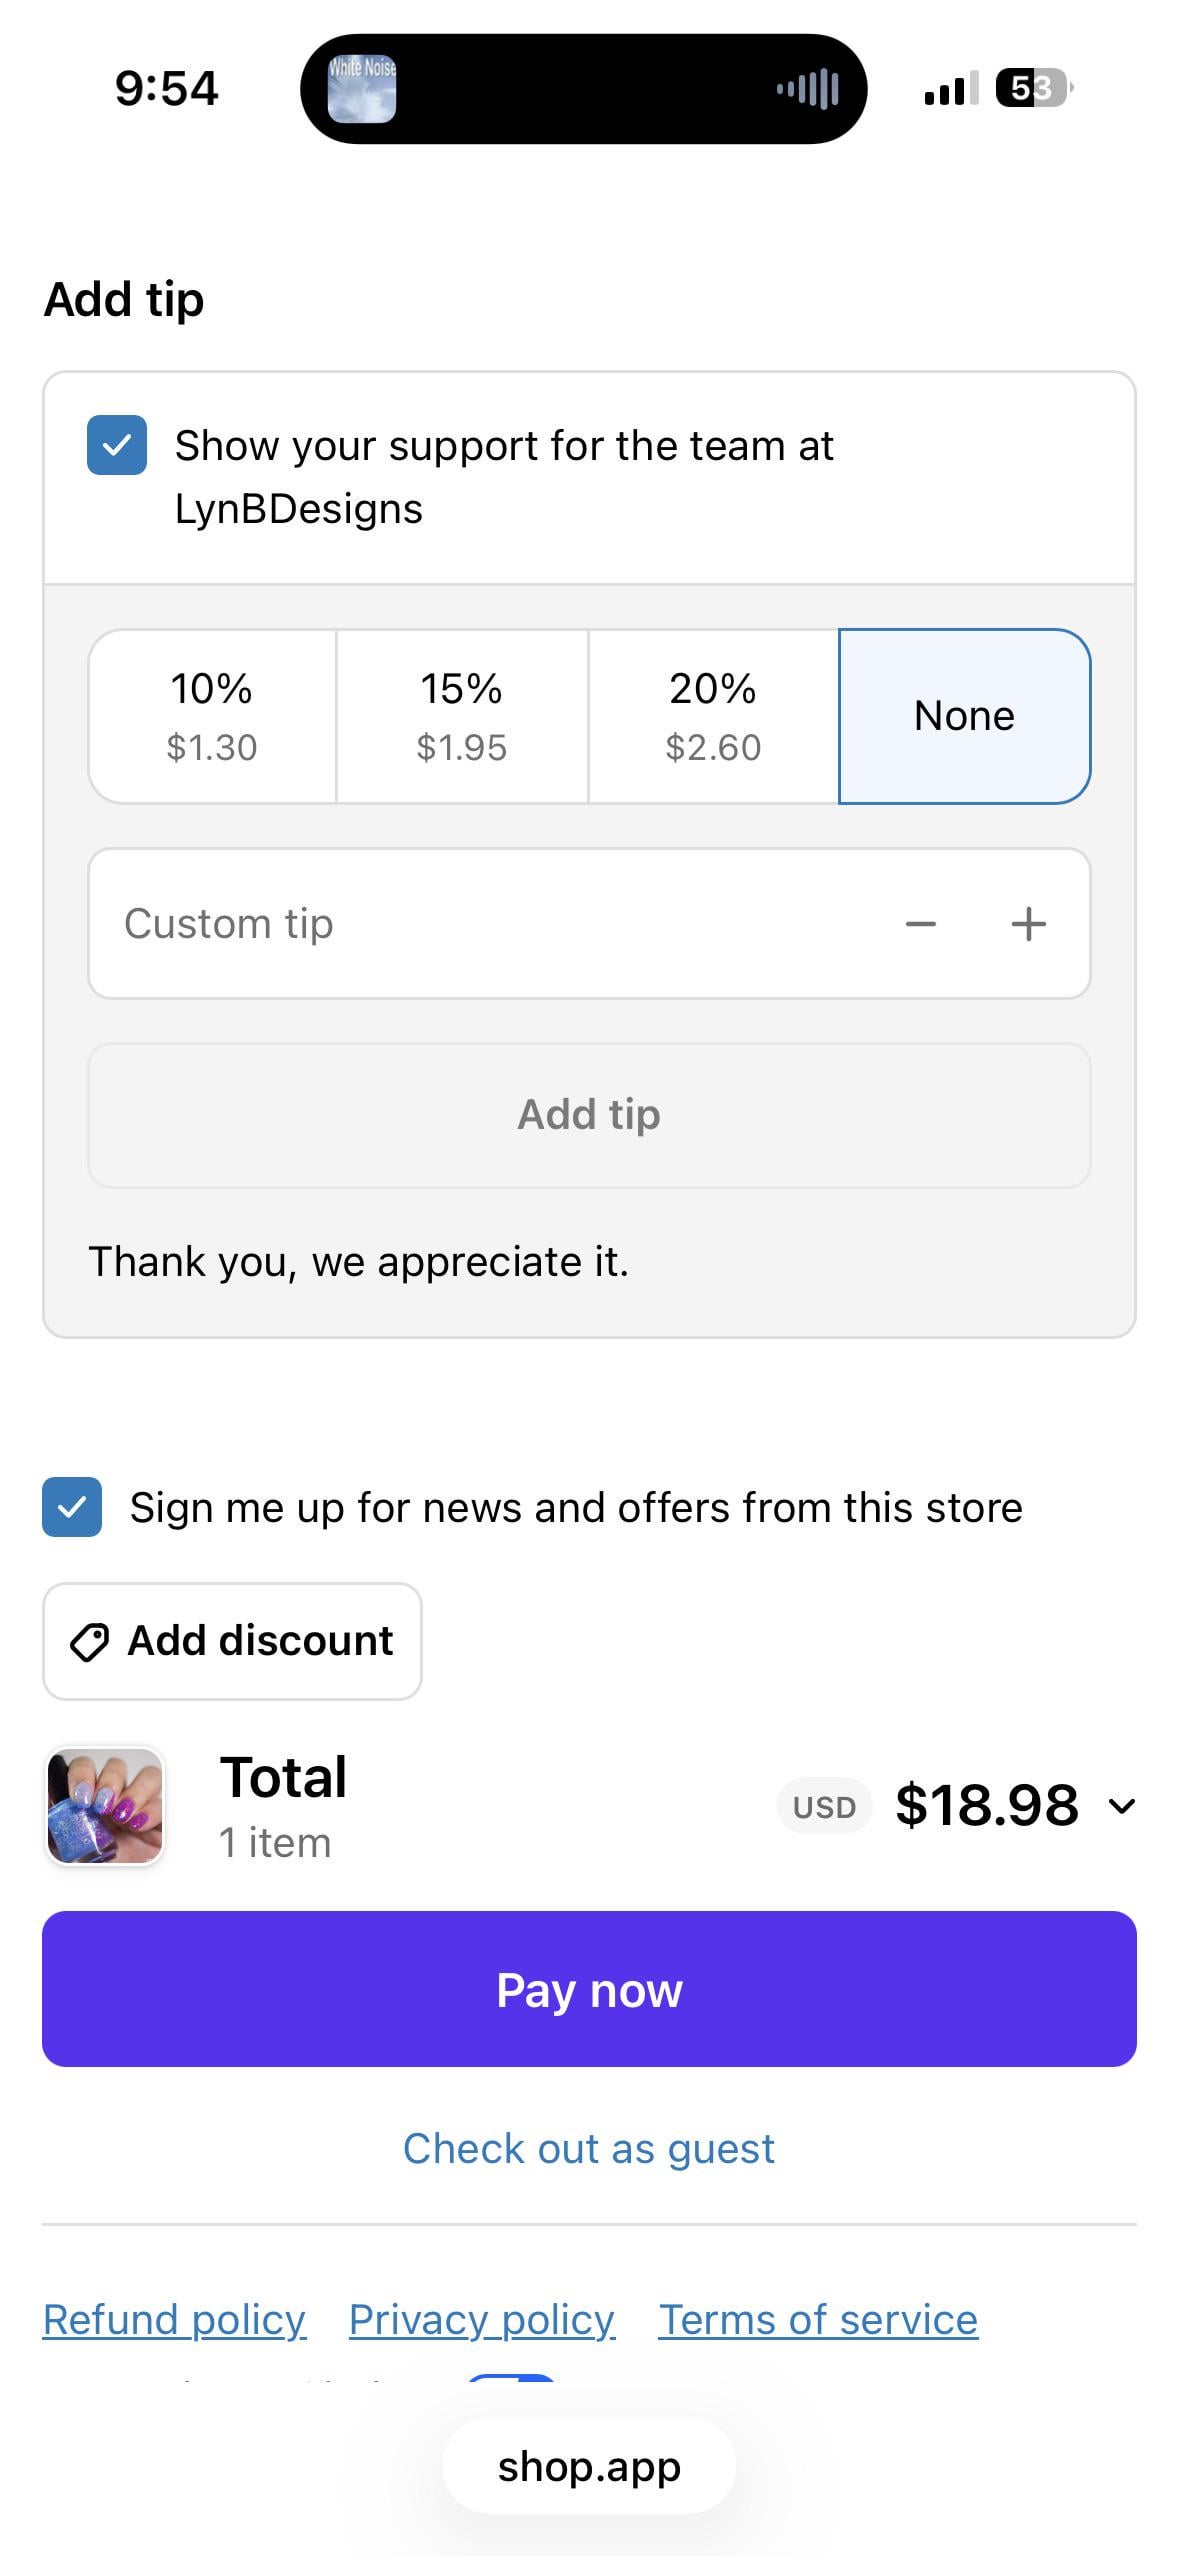Open the Refund policy link

click(x=174, y=2319)
